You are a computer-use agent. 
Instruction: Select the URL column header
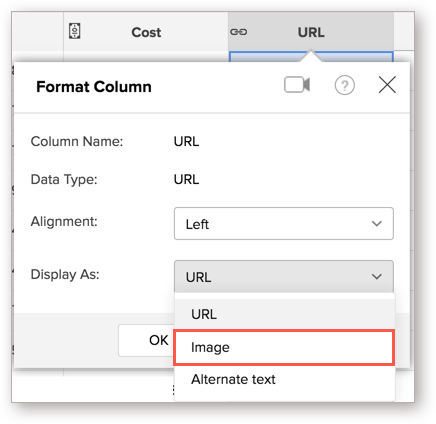[311, 32]
